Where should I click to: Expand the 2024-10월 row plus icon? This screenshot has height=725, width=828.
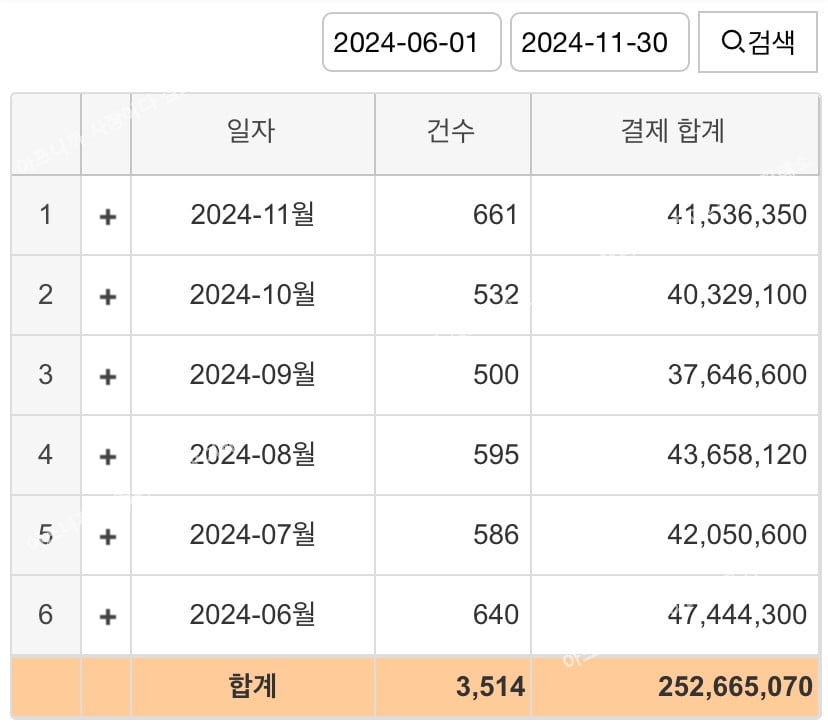click(x=108, y=296)
